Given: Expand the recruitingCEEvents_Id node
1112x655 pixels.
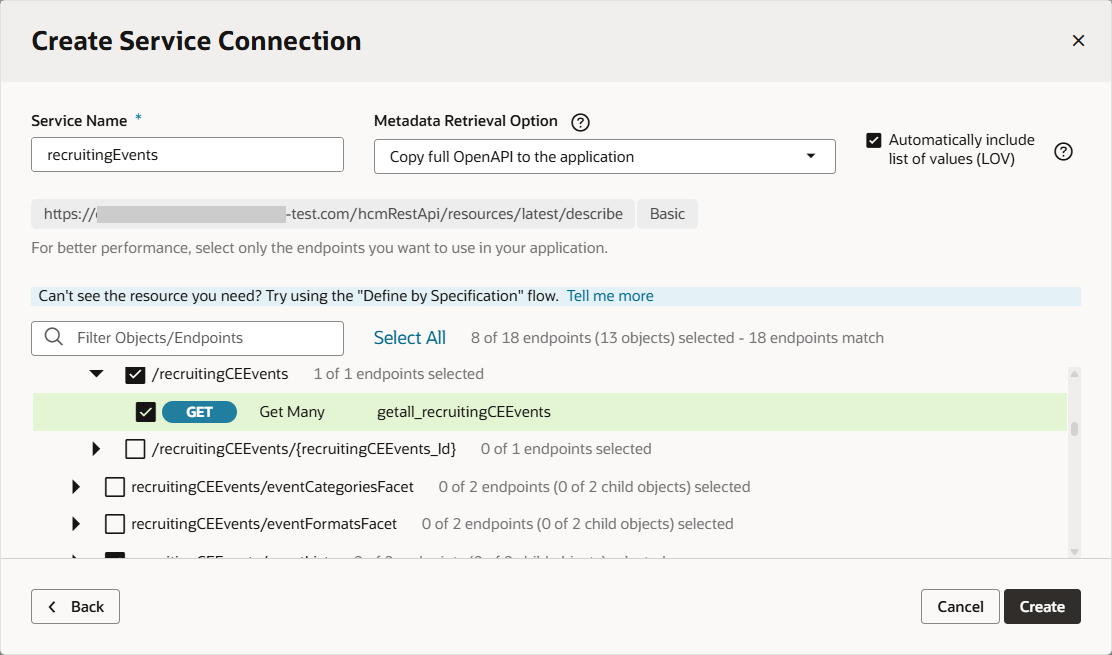Looking at the screenshot, I should coord(96,449).
